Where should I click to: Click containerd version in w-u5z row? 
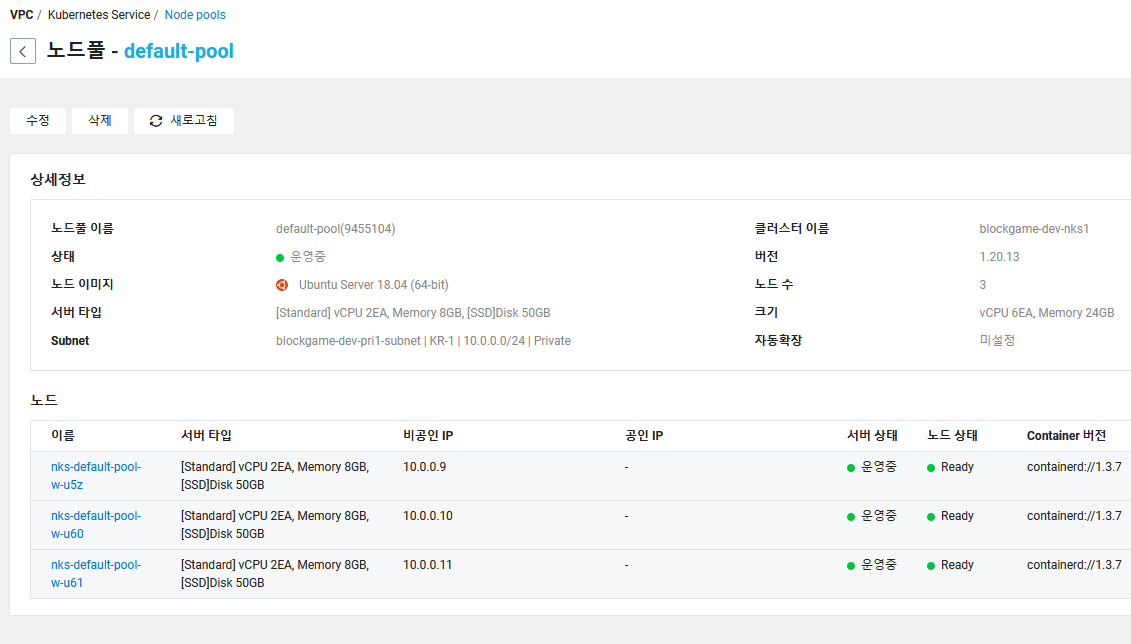pyautogui.click(x=1074, y=467)
